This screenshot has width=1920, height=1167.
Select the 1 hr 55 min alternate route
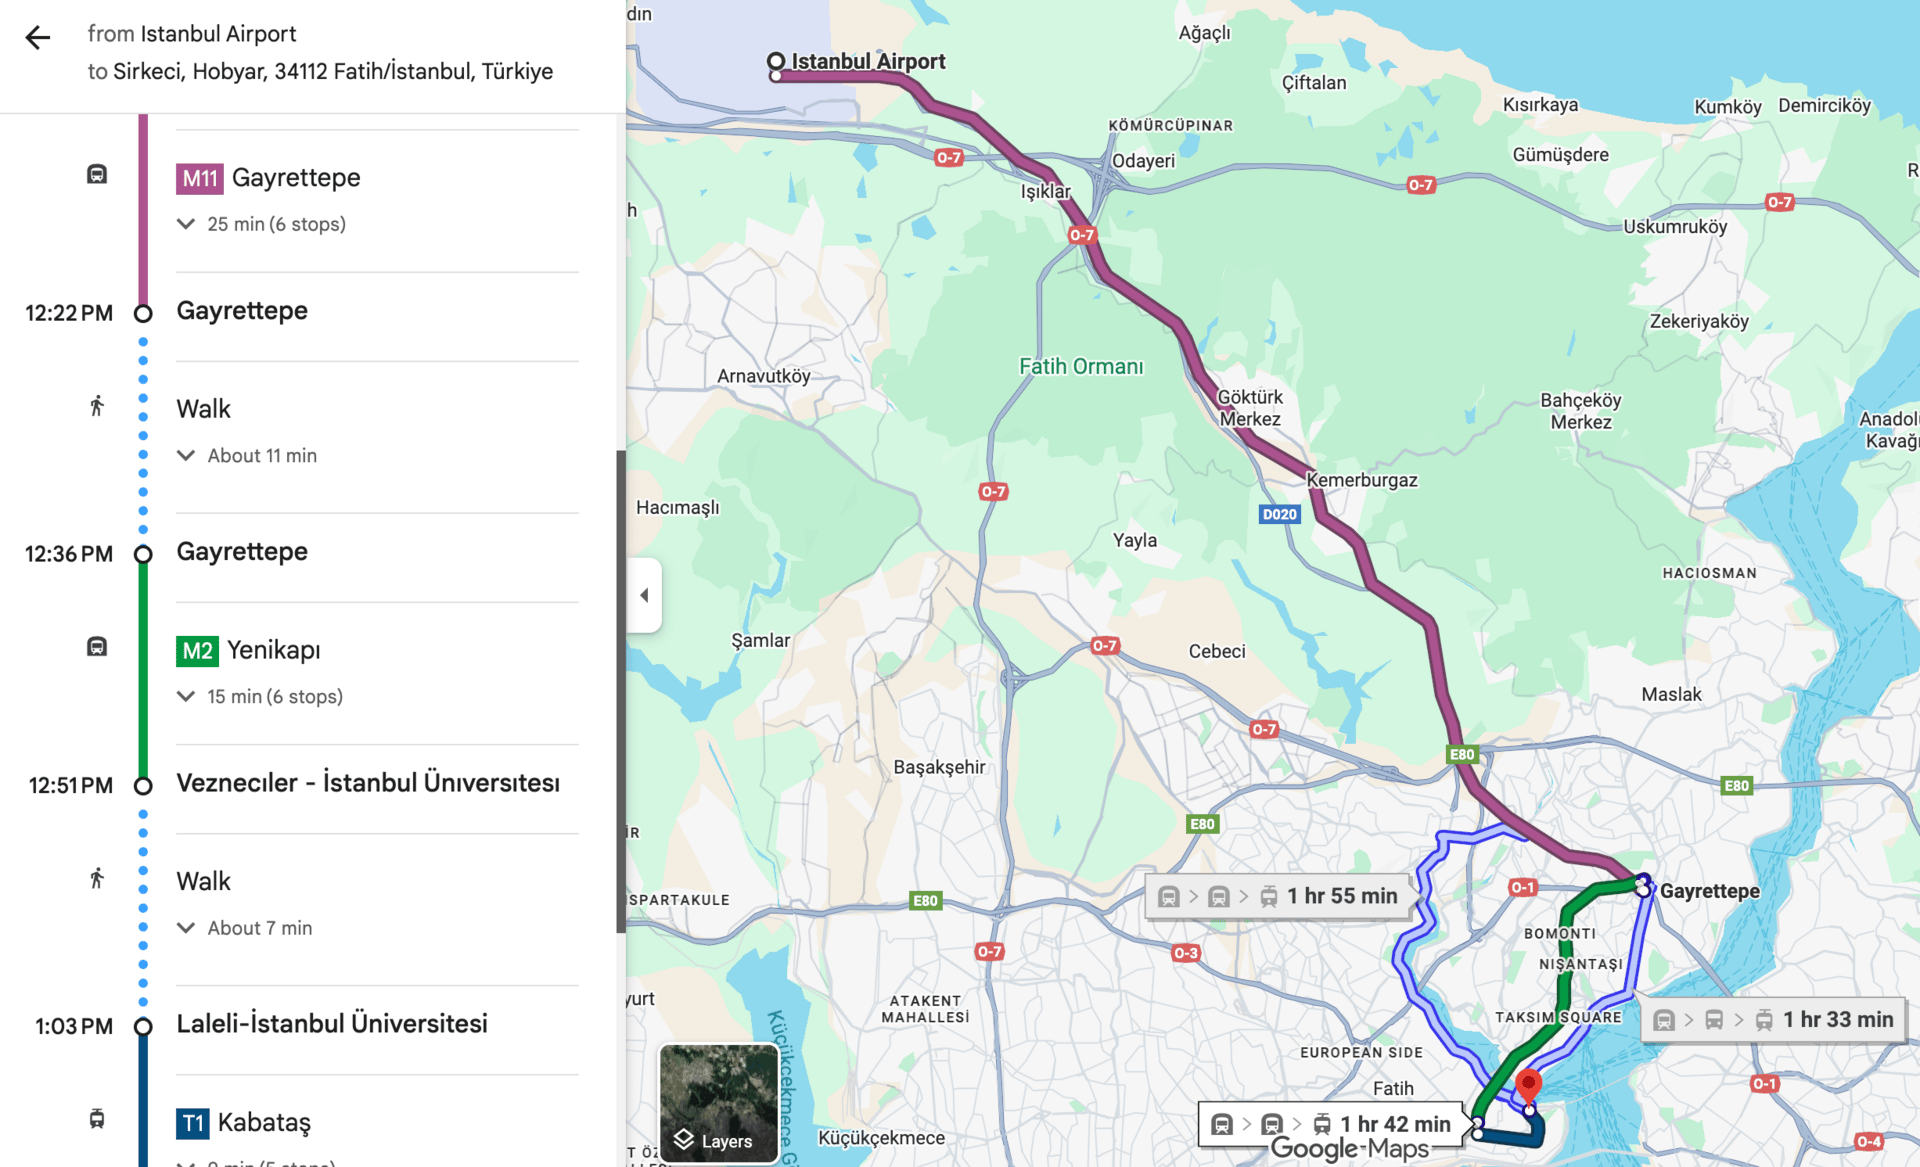[x=1280, y=896]
